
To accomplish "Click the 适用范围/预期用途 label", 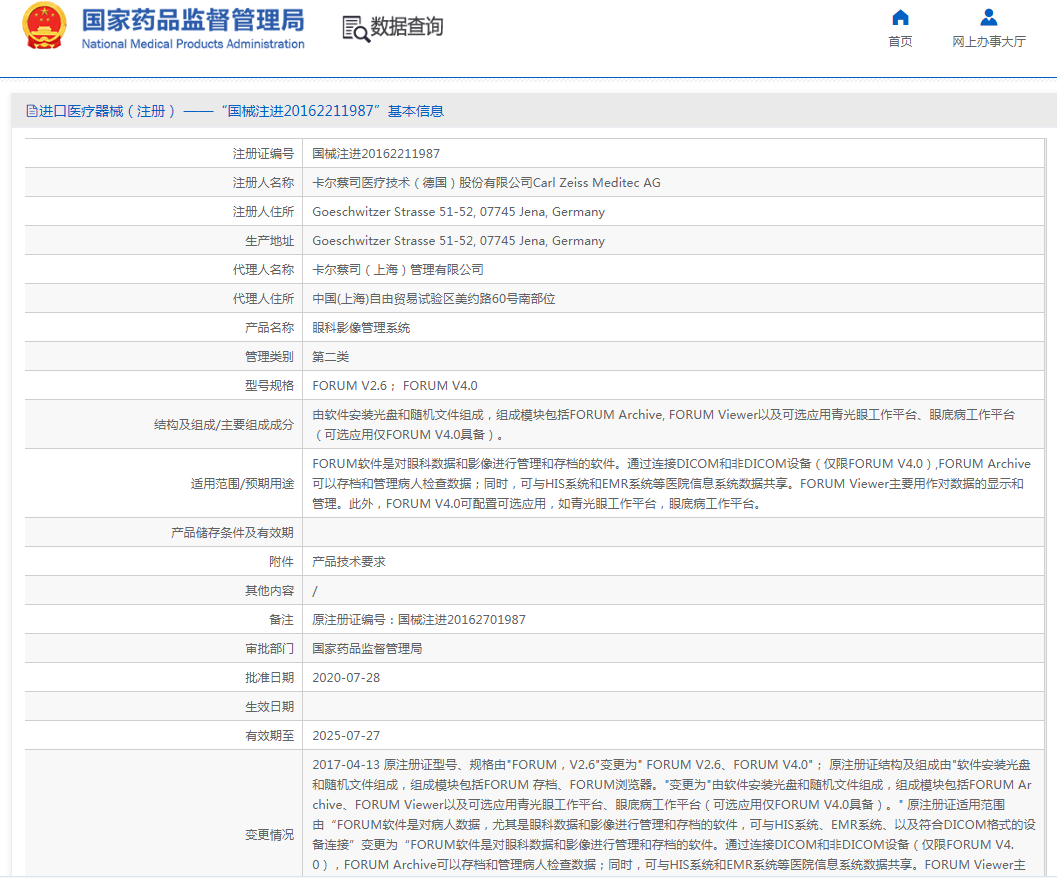I will [242, 484].
